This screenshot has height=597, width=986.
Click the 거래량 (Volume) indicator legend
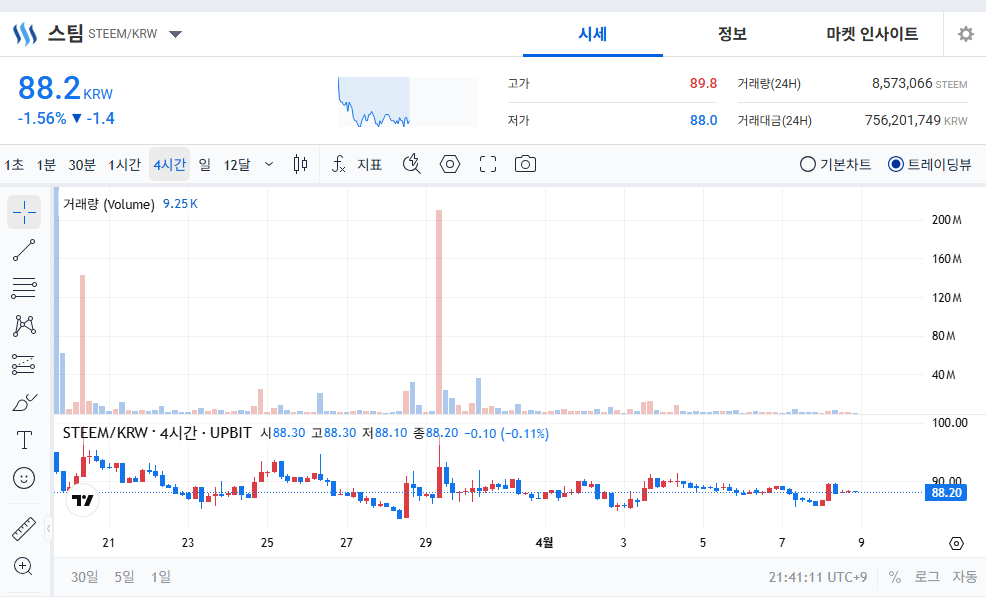(x=108, y=204)
